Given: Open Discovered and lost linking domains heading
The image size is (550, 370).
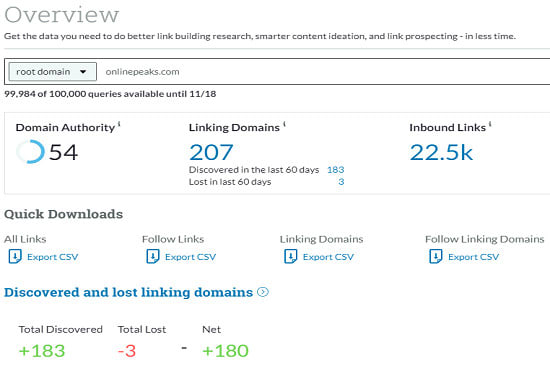Looking at the screenshot, I should pos(128,292).
